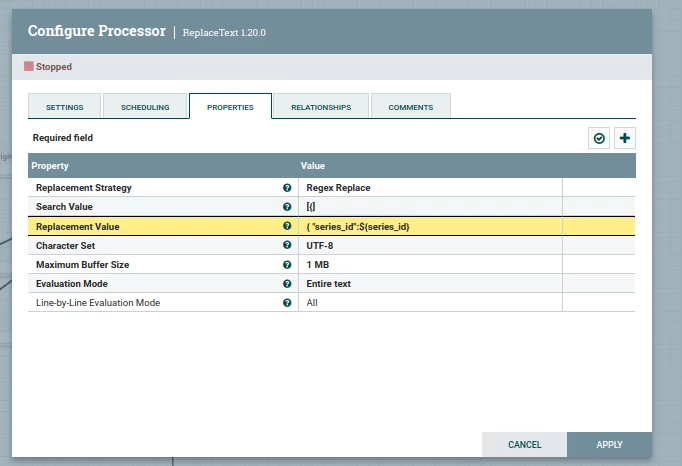This screenshot has width=682, height=466.
Task: Add a new property with plus icon
Action: 625,138
